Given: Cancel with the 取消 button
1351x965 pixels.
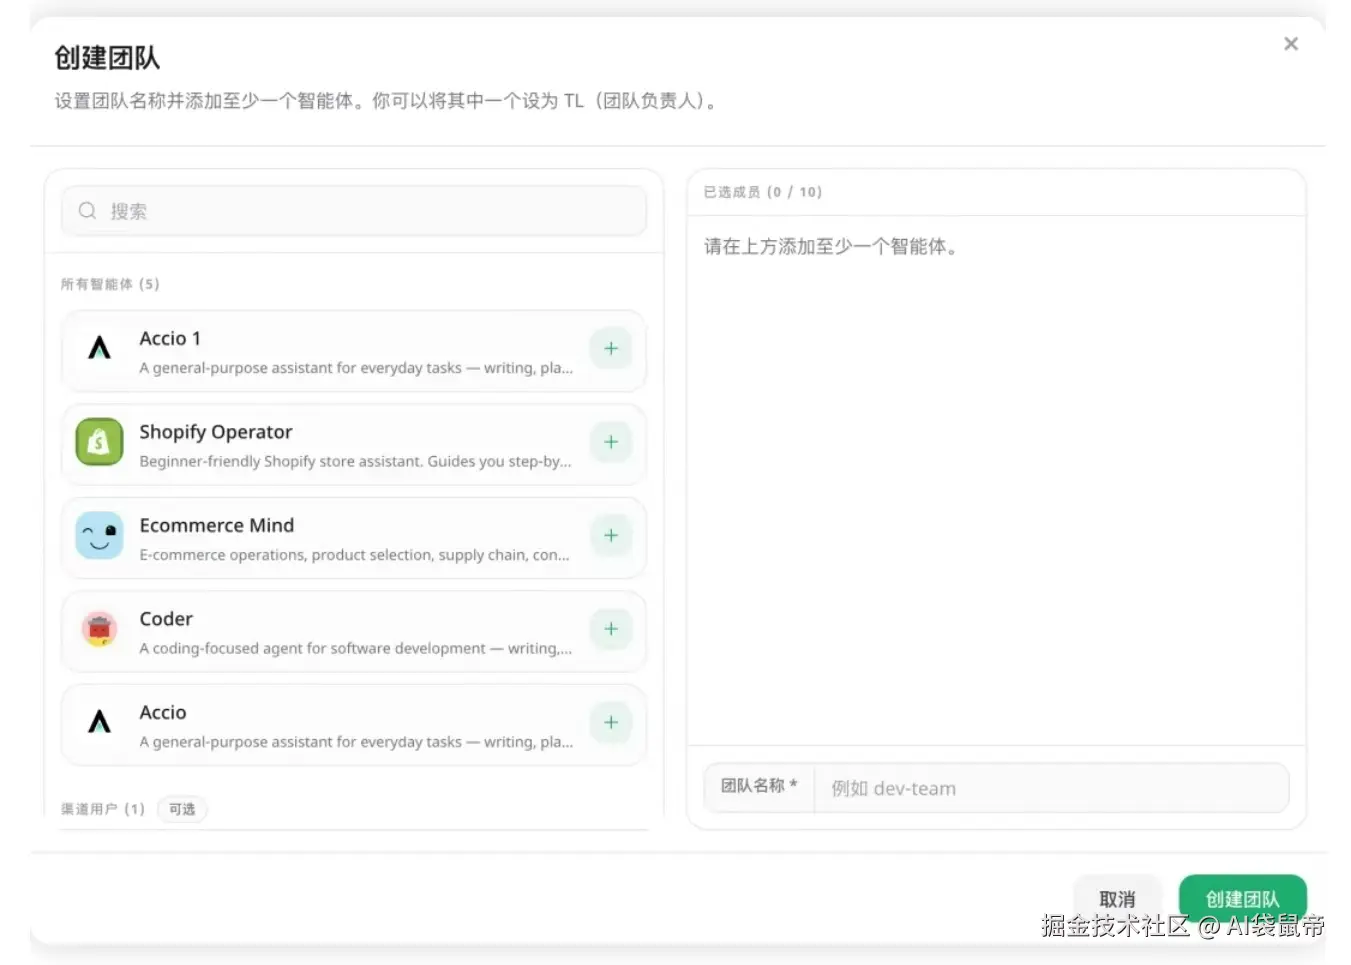Looking at the screenshot, I should point(1117,899).
